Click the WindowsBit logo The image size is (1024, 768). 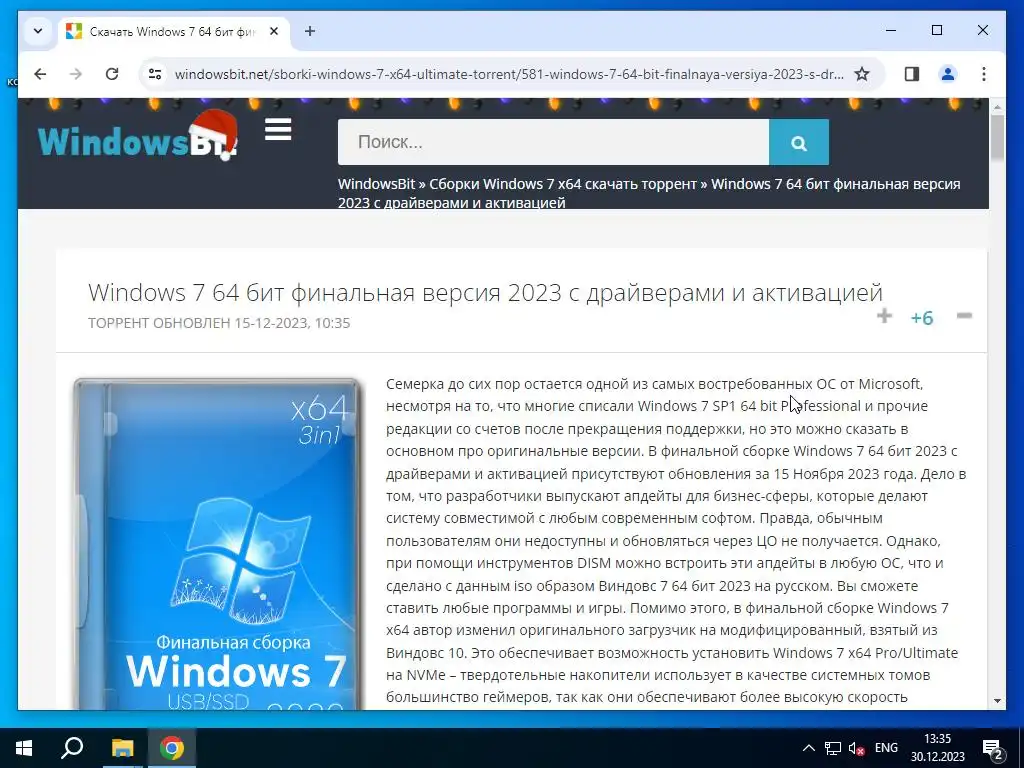(x=138, y=135)
